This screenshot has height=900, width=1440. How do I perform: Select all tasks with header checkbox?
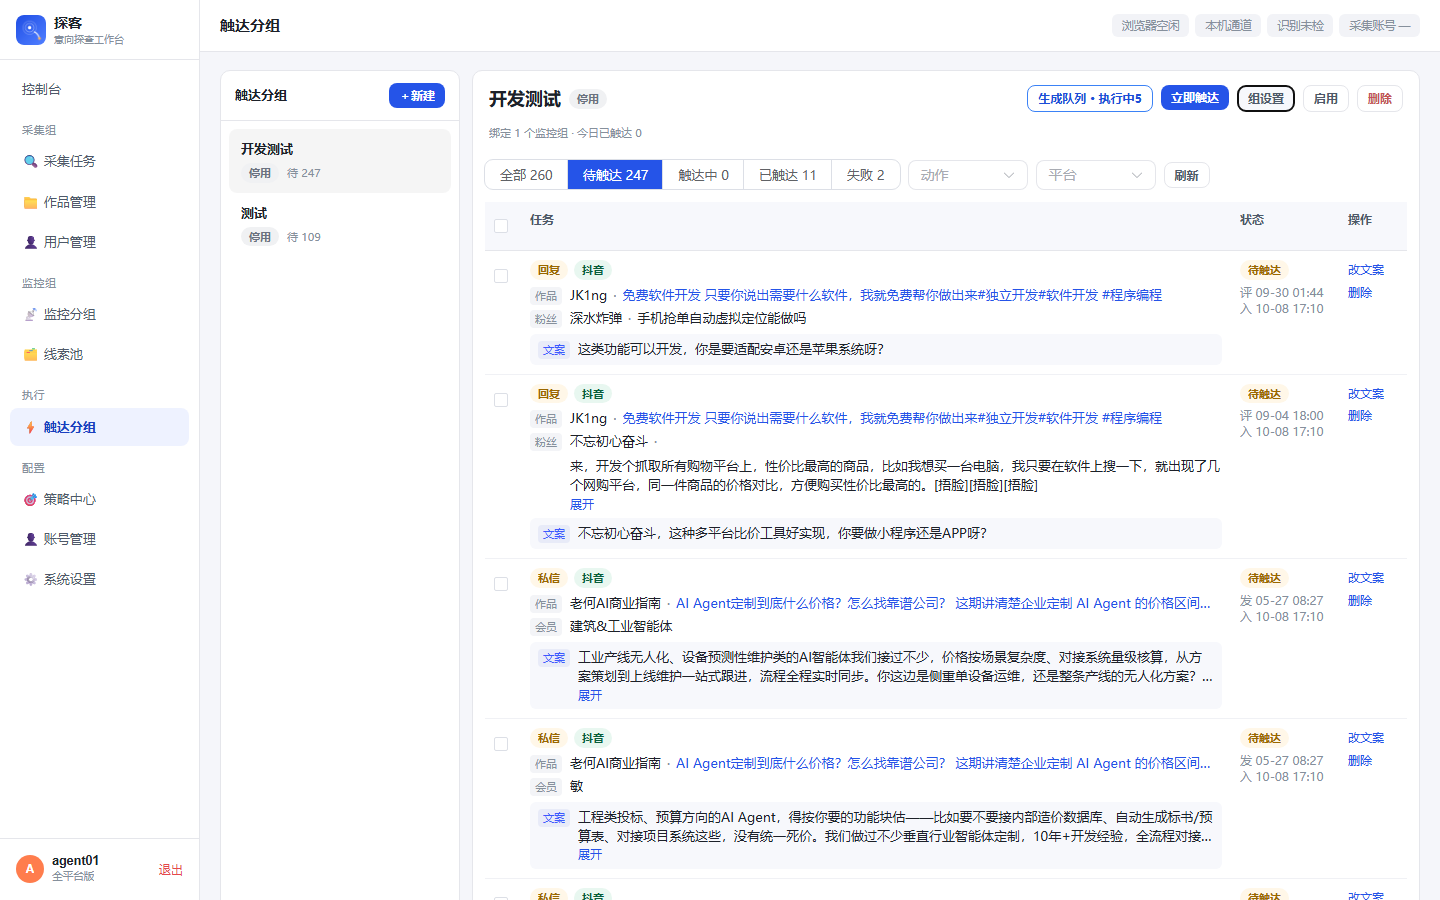click(501, 226)
